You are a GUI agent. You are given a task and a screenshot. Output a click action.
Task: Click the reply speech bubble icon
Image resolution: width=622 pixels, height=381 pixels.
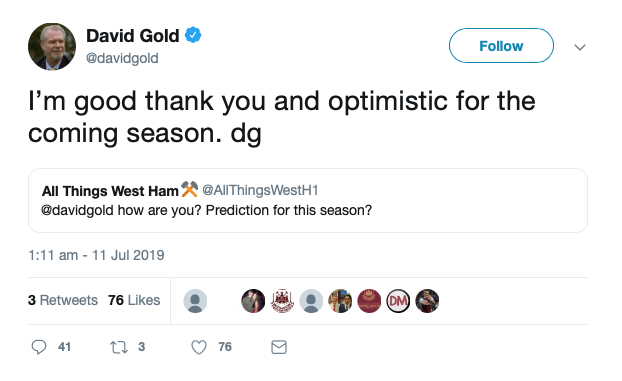[x=39, y=347]
